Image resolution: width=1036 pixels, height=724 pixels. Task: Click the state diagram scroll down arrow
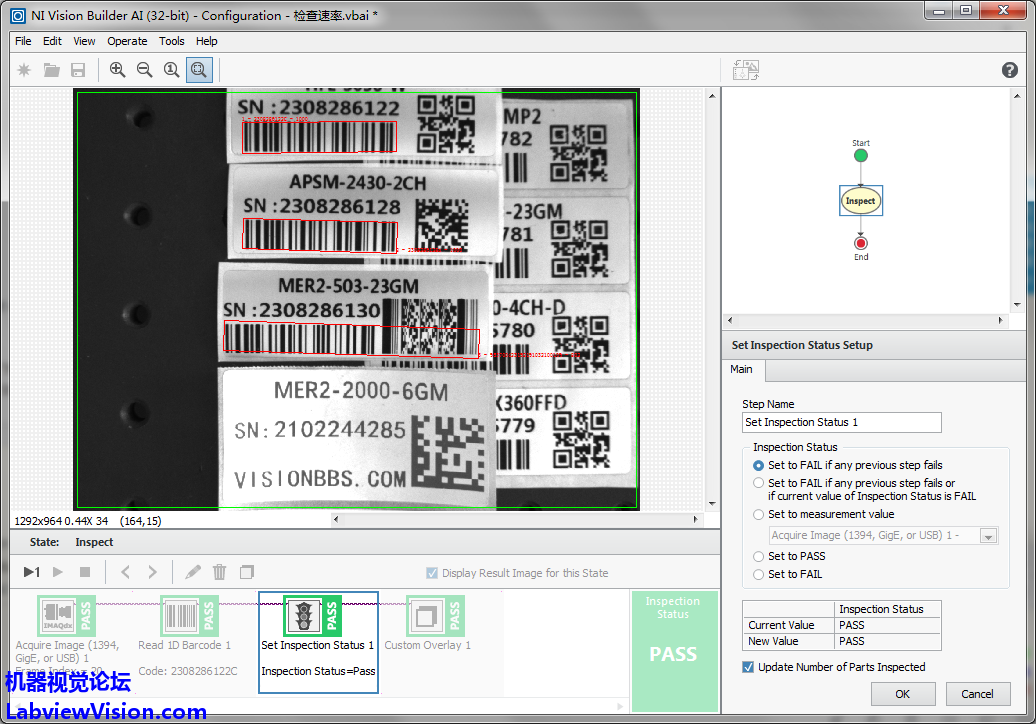coord(1017,305)
